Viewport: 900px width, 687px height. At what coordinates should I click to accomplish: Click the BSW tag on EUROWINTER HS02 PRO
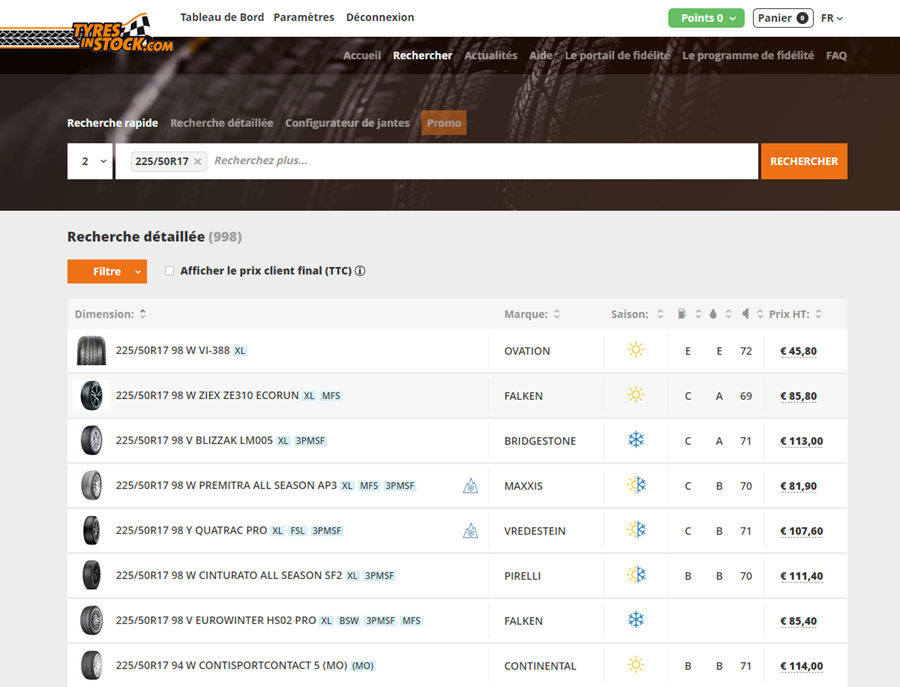(x=348, y=621)
